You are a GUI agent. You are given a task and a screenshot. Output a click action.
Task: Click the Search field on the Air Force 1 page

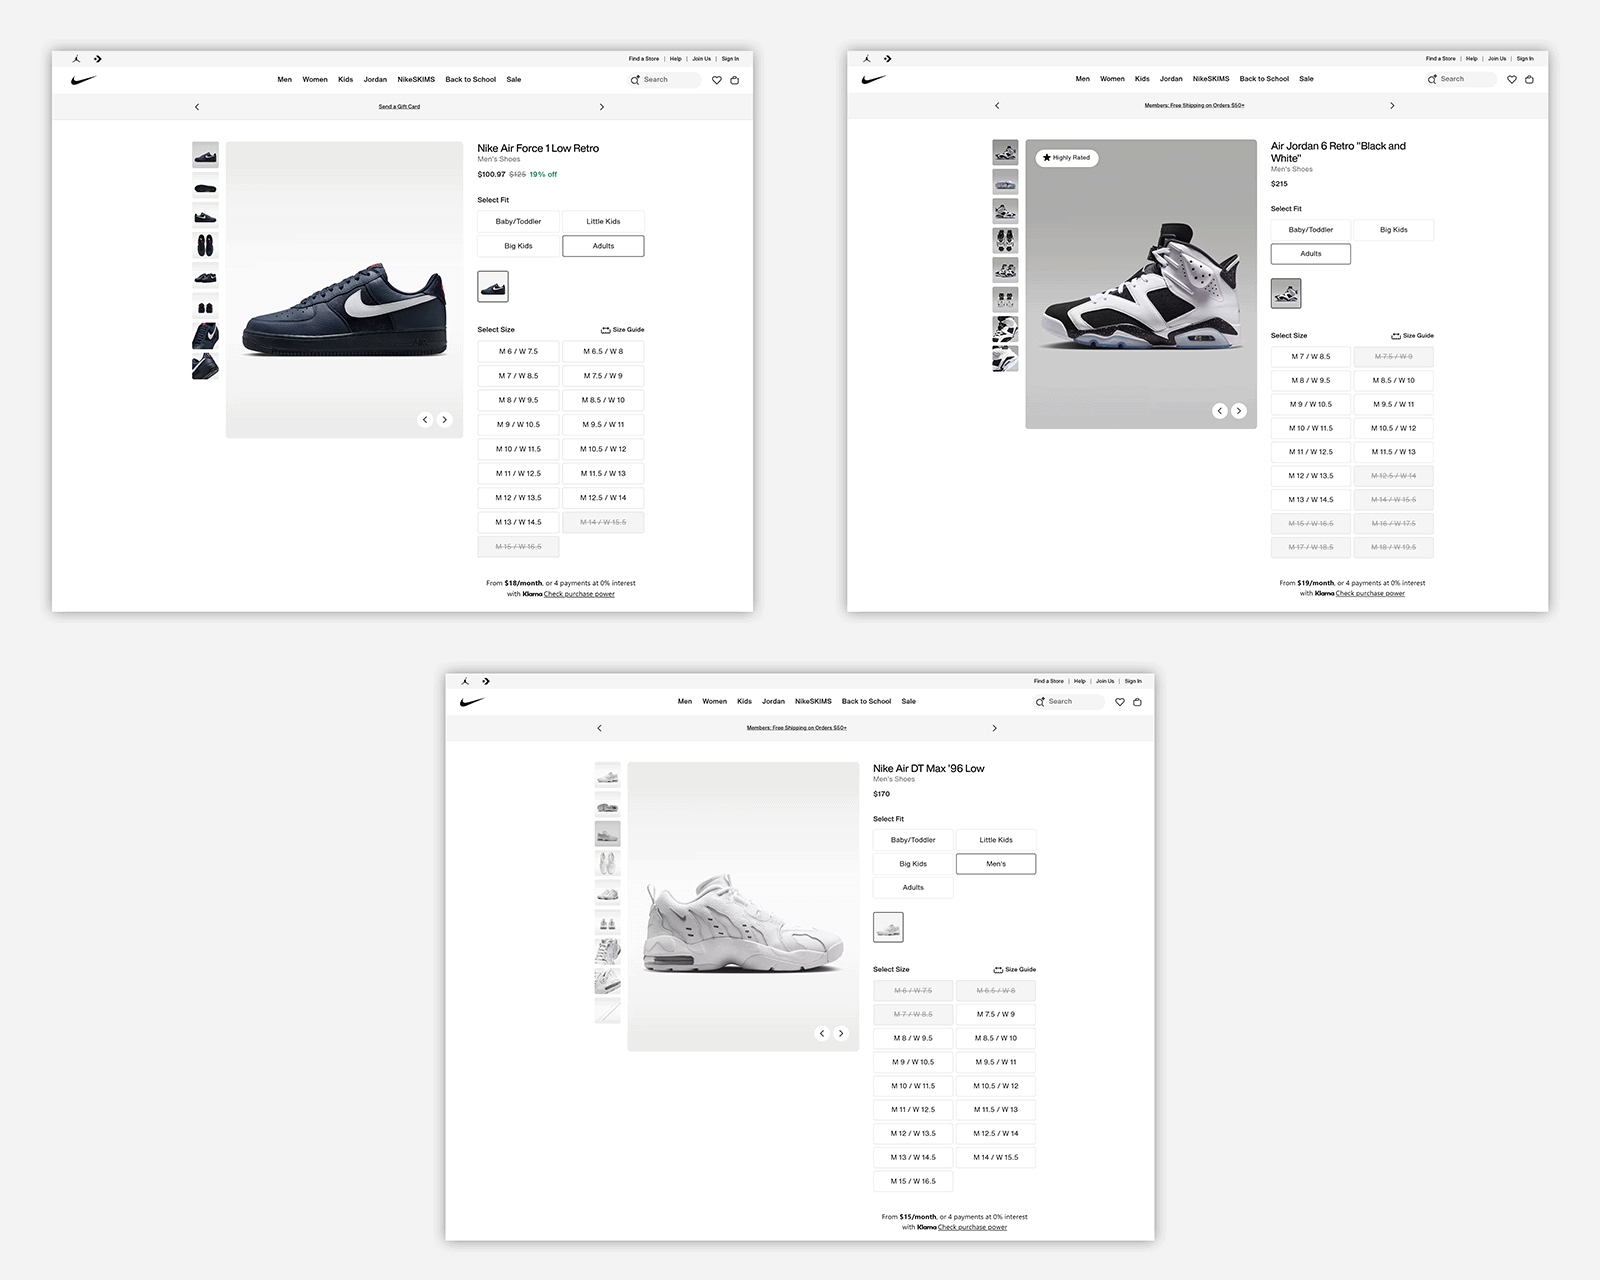pos(665,80)
